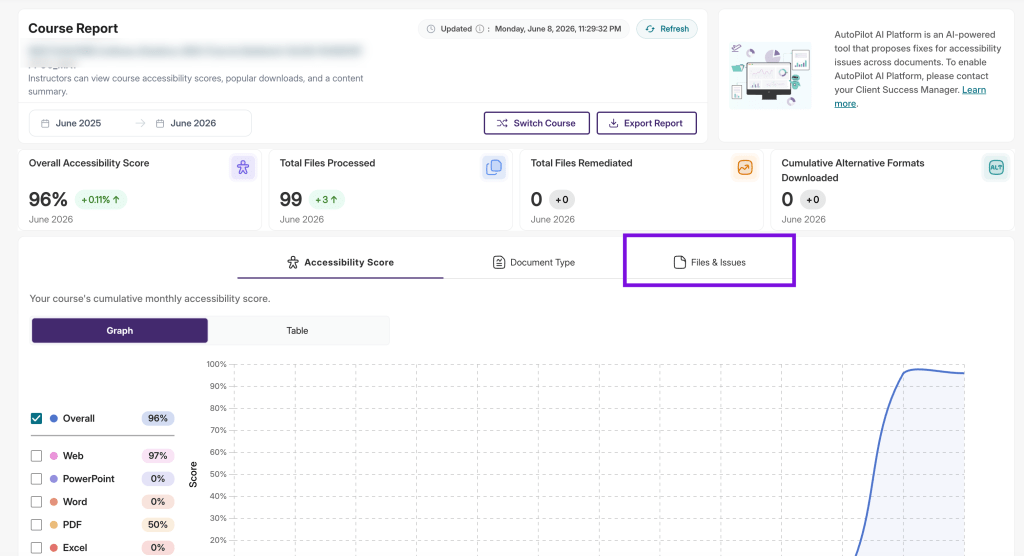1024x556 pixels.
Task: Click the AutoPilot AI Platform illustration
Action: point(770,76)
